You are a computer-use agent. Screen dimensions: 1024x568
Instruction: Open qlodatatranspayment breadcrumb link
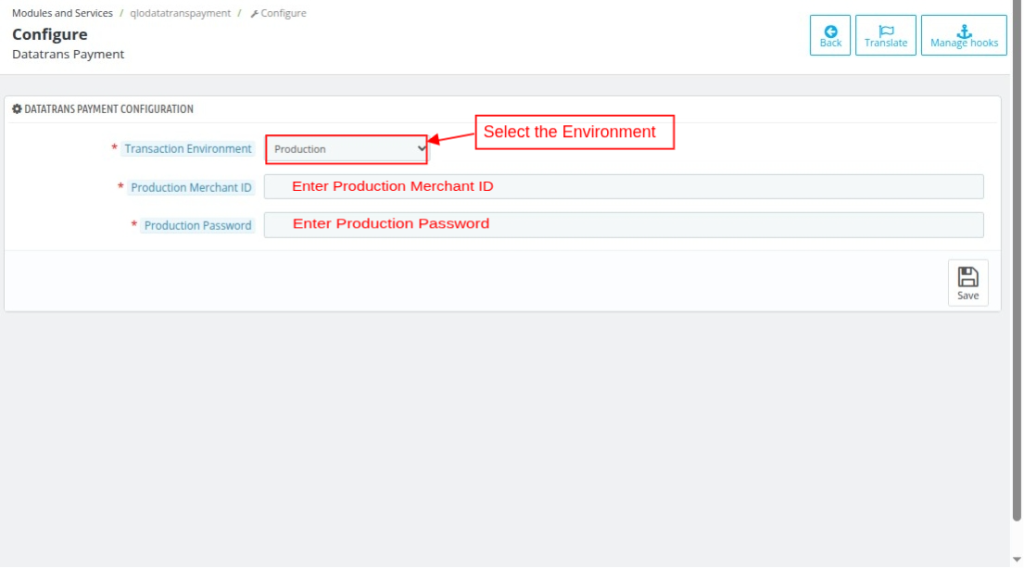pos(180,13)
